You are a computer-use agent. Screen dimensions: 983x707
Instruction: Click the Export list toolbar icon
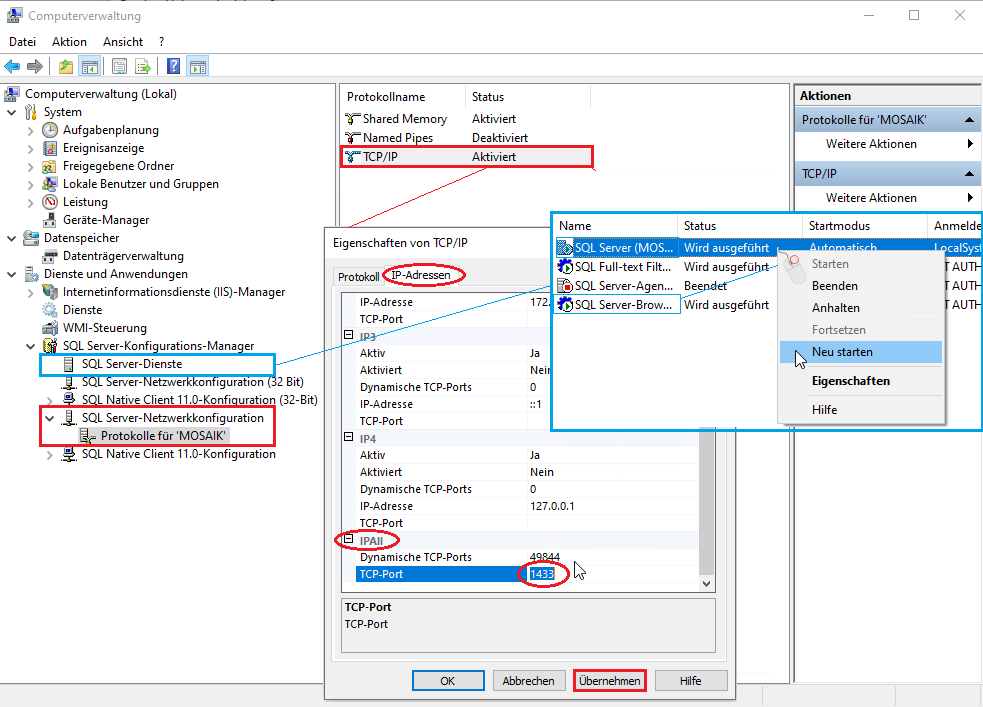tap(143, 67)
